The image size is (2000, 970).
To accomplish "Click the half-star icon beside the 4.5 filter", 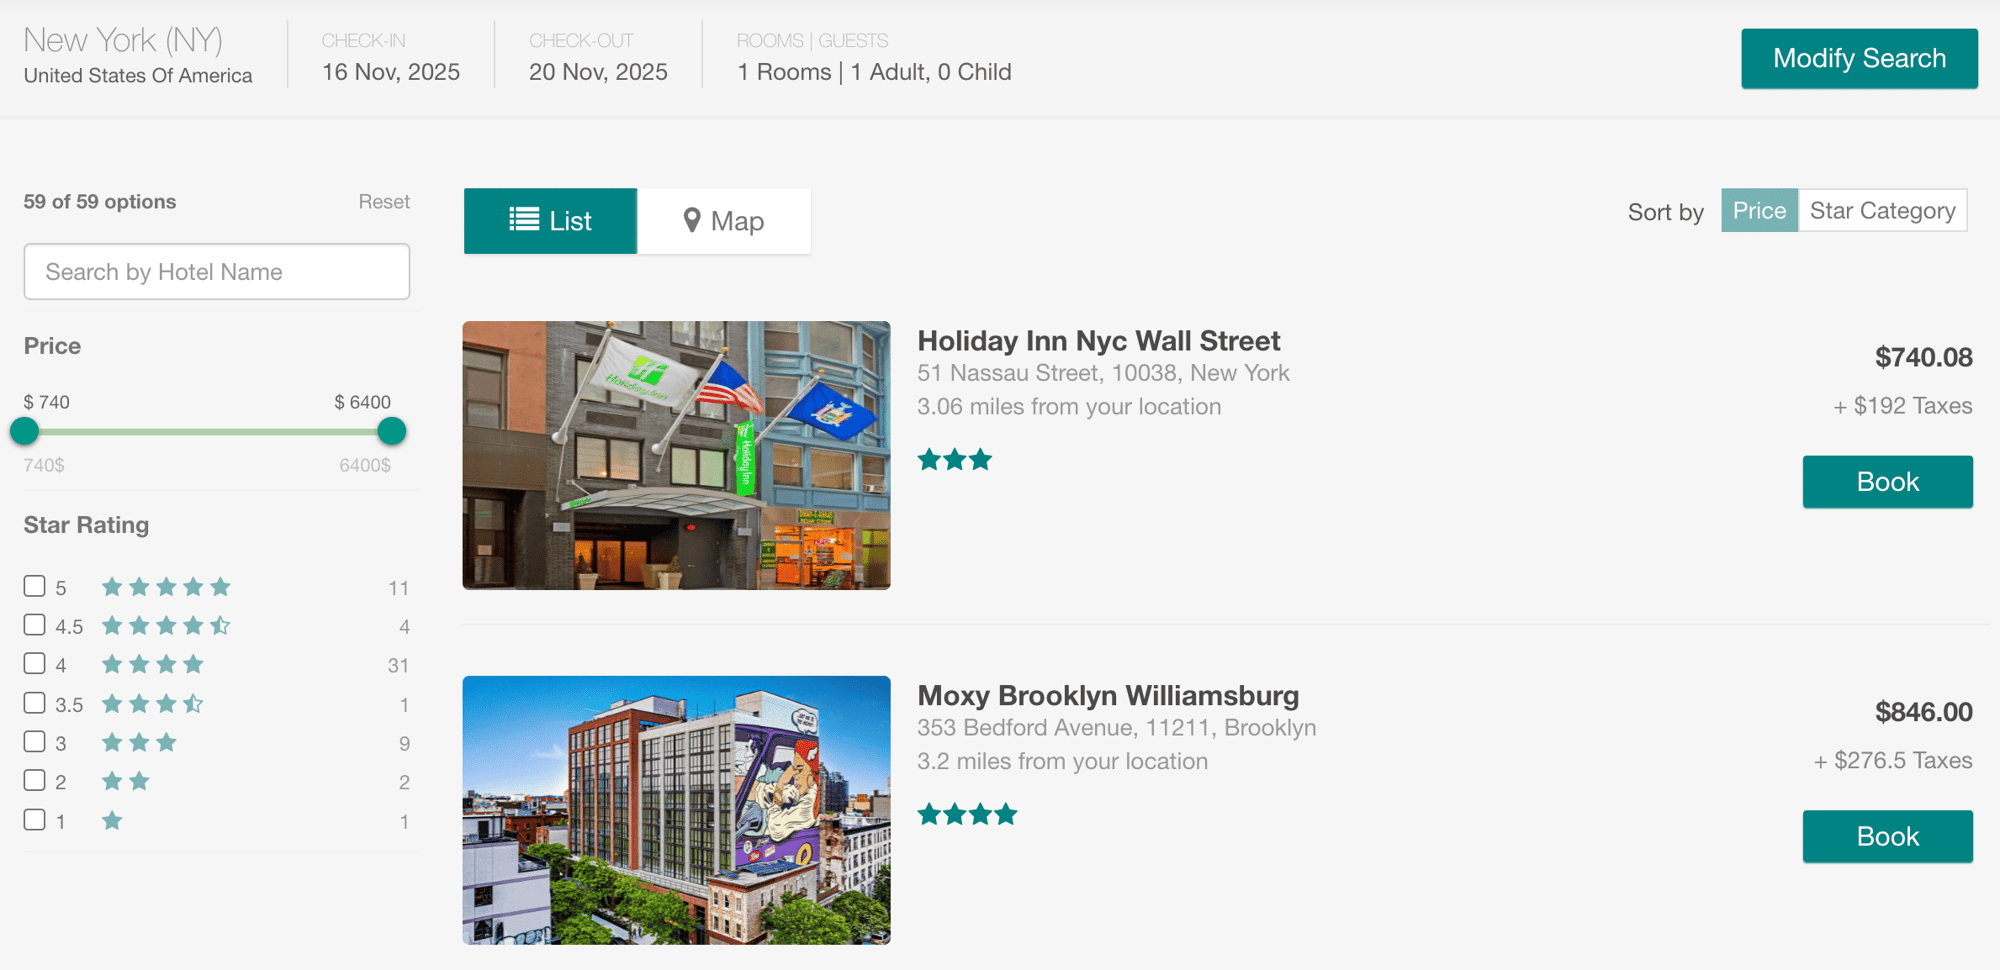I will click(x=222, y=625).
